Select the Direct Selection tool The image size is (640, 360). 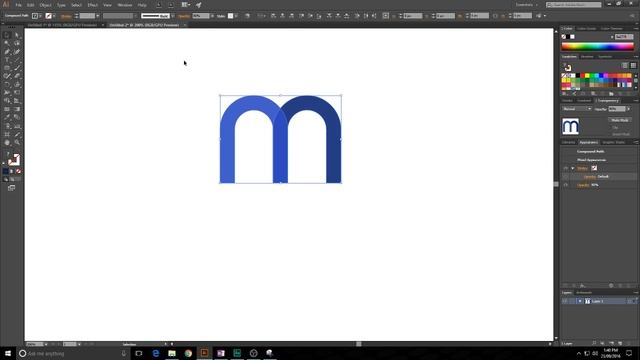(17, 36)
